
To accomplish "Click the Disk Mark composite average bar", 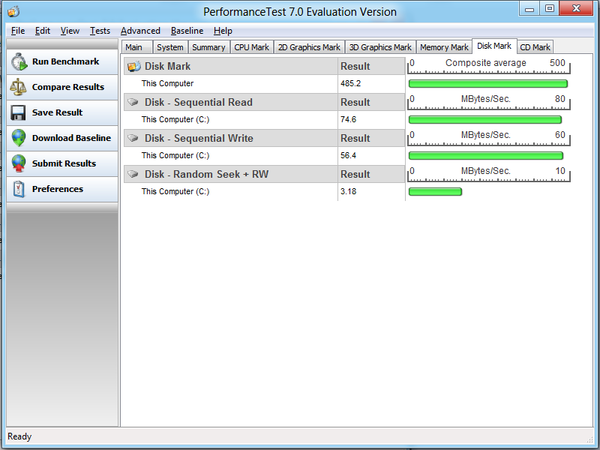I will [x=488, y=84].
